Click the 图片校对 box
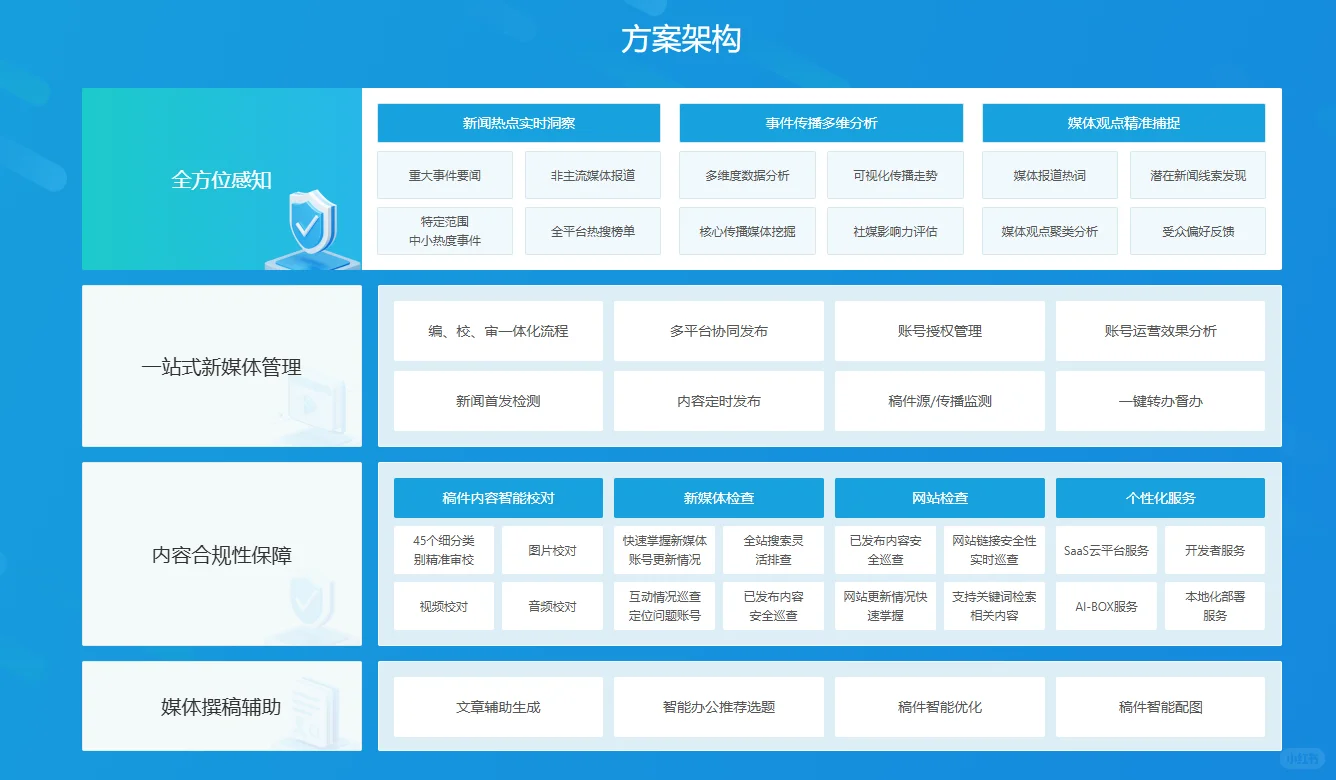 click(553, 550)
